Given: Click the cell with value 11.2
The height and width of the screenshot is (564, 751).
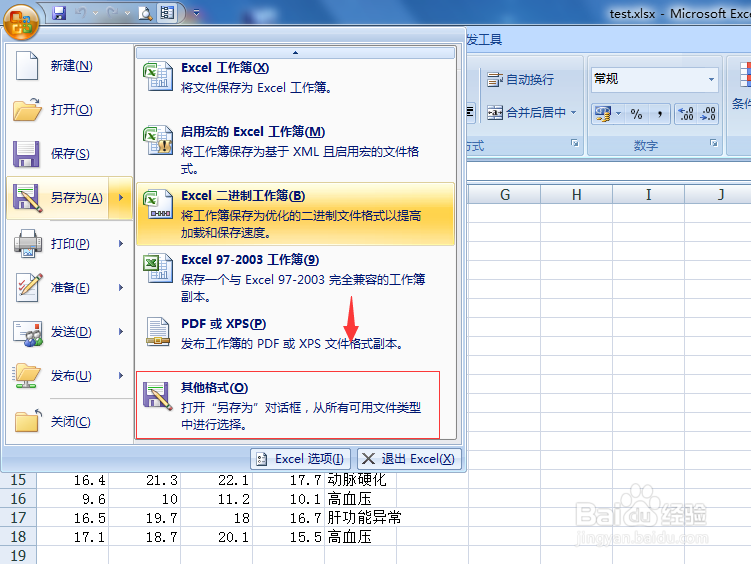Looking at the screenshot, I should click(216, 498).
